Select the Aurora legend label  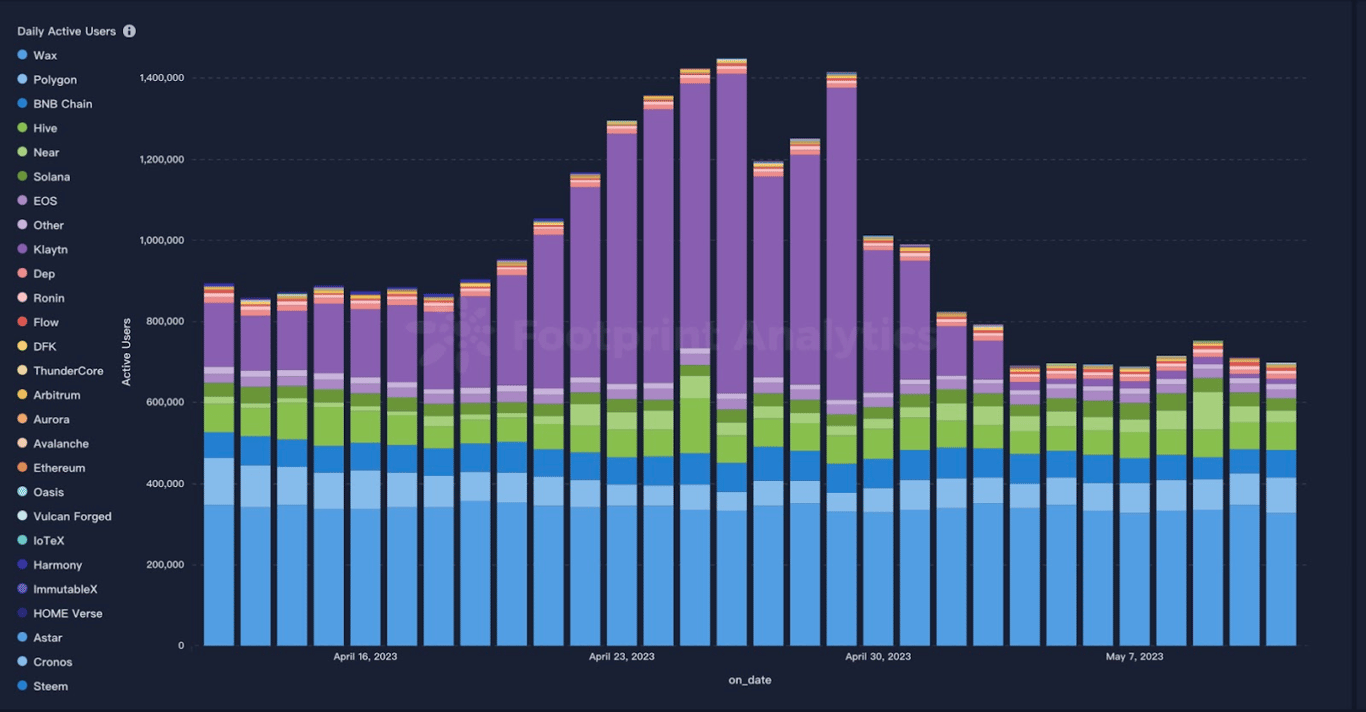pyautogui.click(x=51, y=420)
